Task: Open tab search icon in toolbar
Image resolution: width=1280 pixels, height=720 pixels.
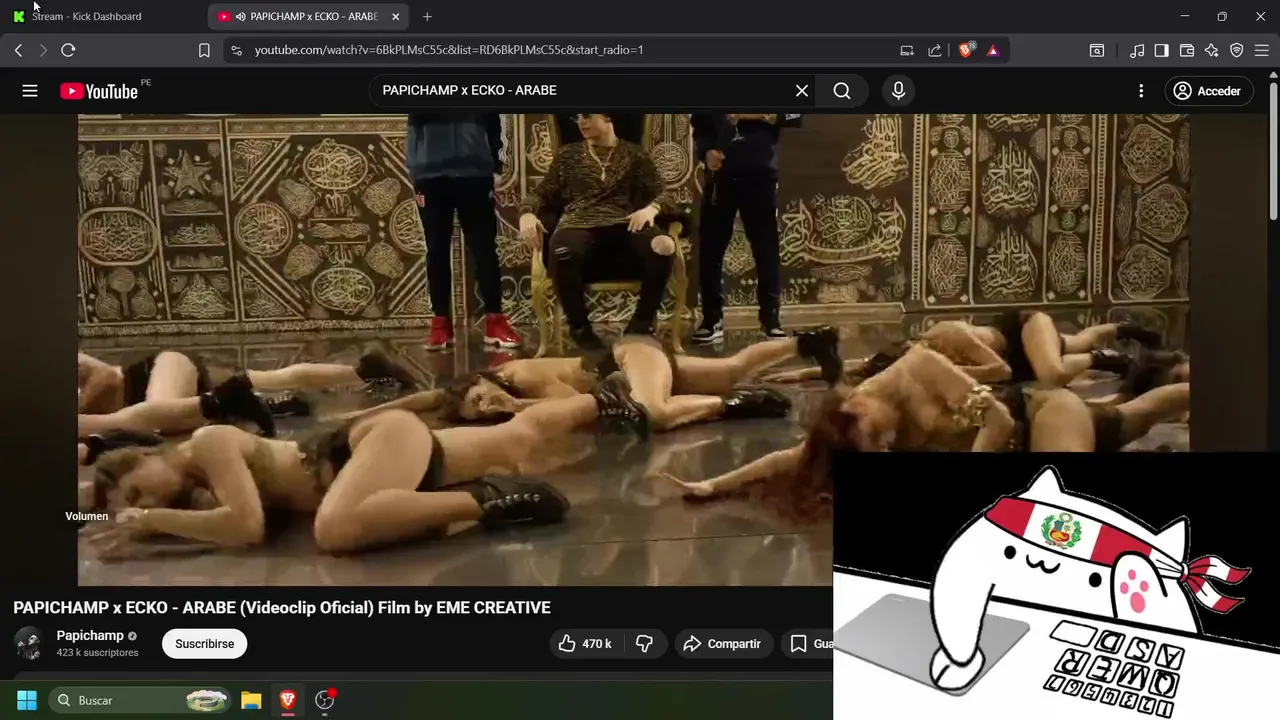Action: point(1097,50)
